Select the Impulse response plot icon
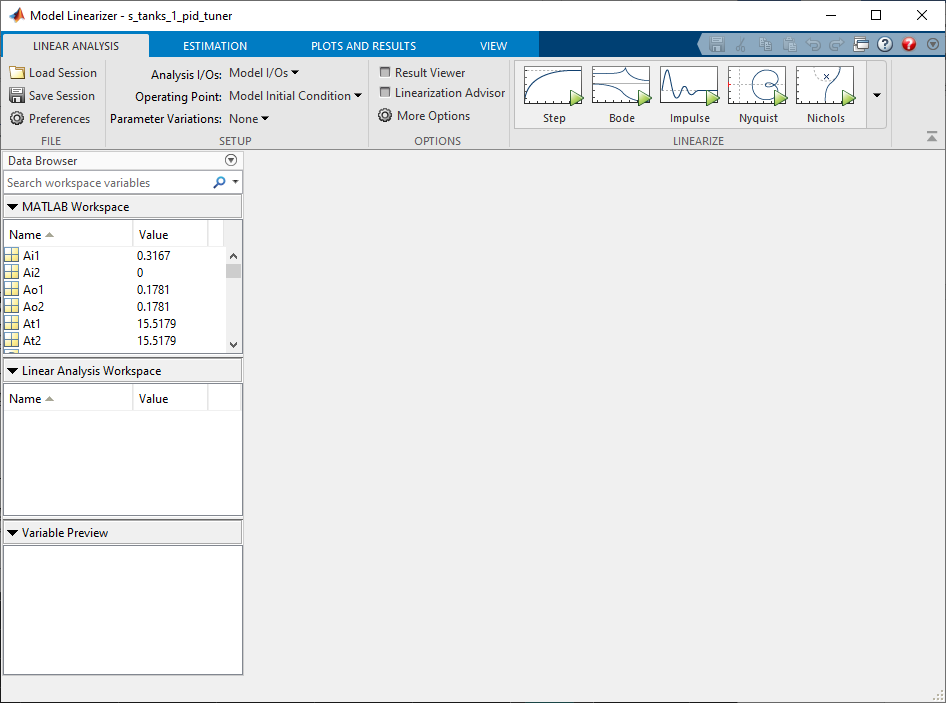 pos(689,86)
